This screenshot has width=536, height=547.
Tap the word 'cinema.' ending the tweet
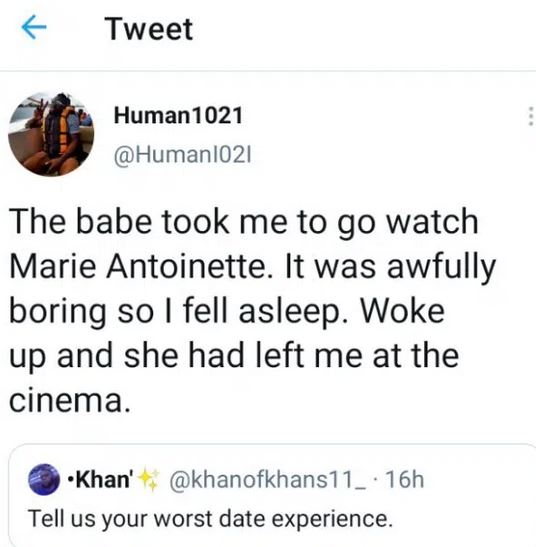(x=70, y=400)
